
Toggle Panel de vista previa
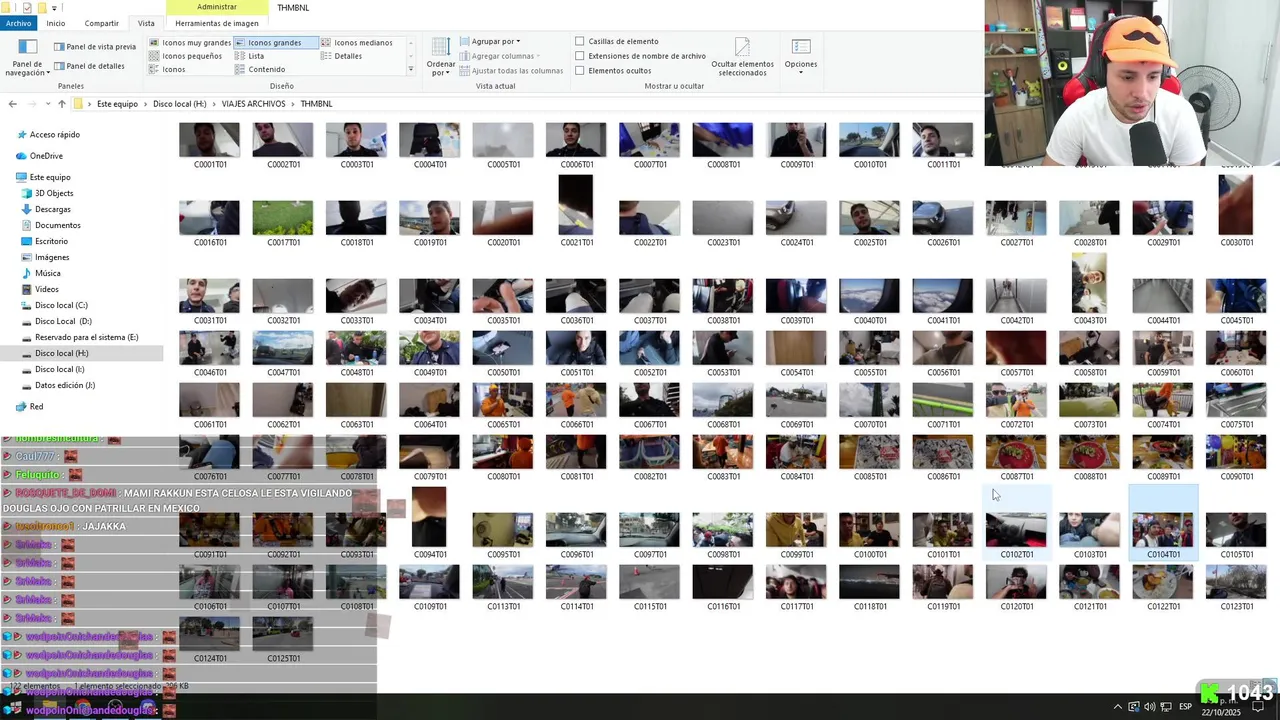(x=94, y=46)
